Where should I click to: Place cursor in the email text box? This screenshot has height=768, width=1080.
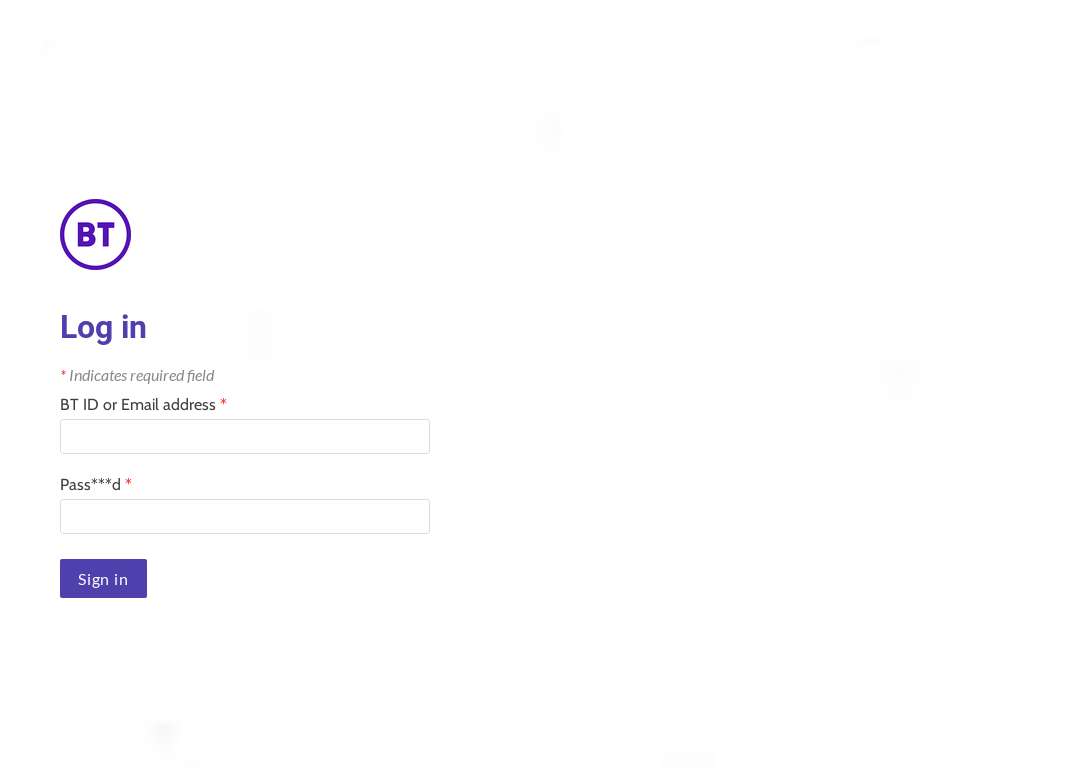(x=245, y=437)
